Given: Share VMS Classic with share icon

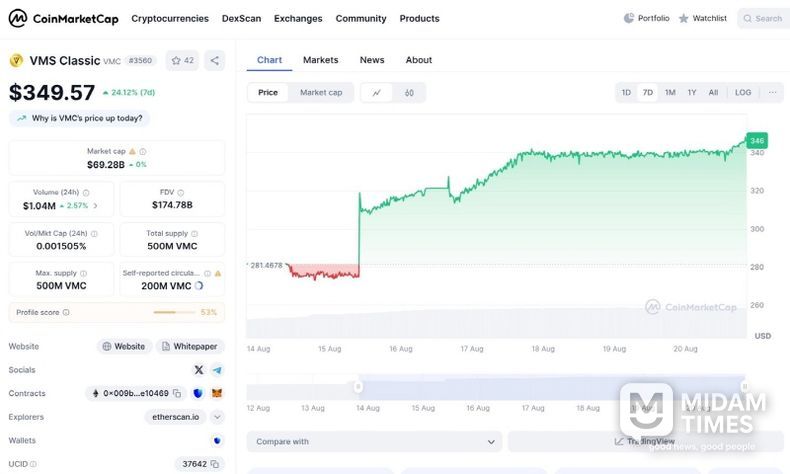Looking at the screenshot, I should click(215, 60).
